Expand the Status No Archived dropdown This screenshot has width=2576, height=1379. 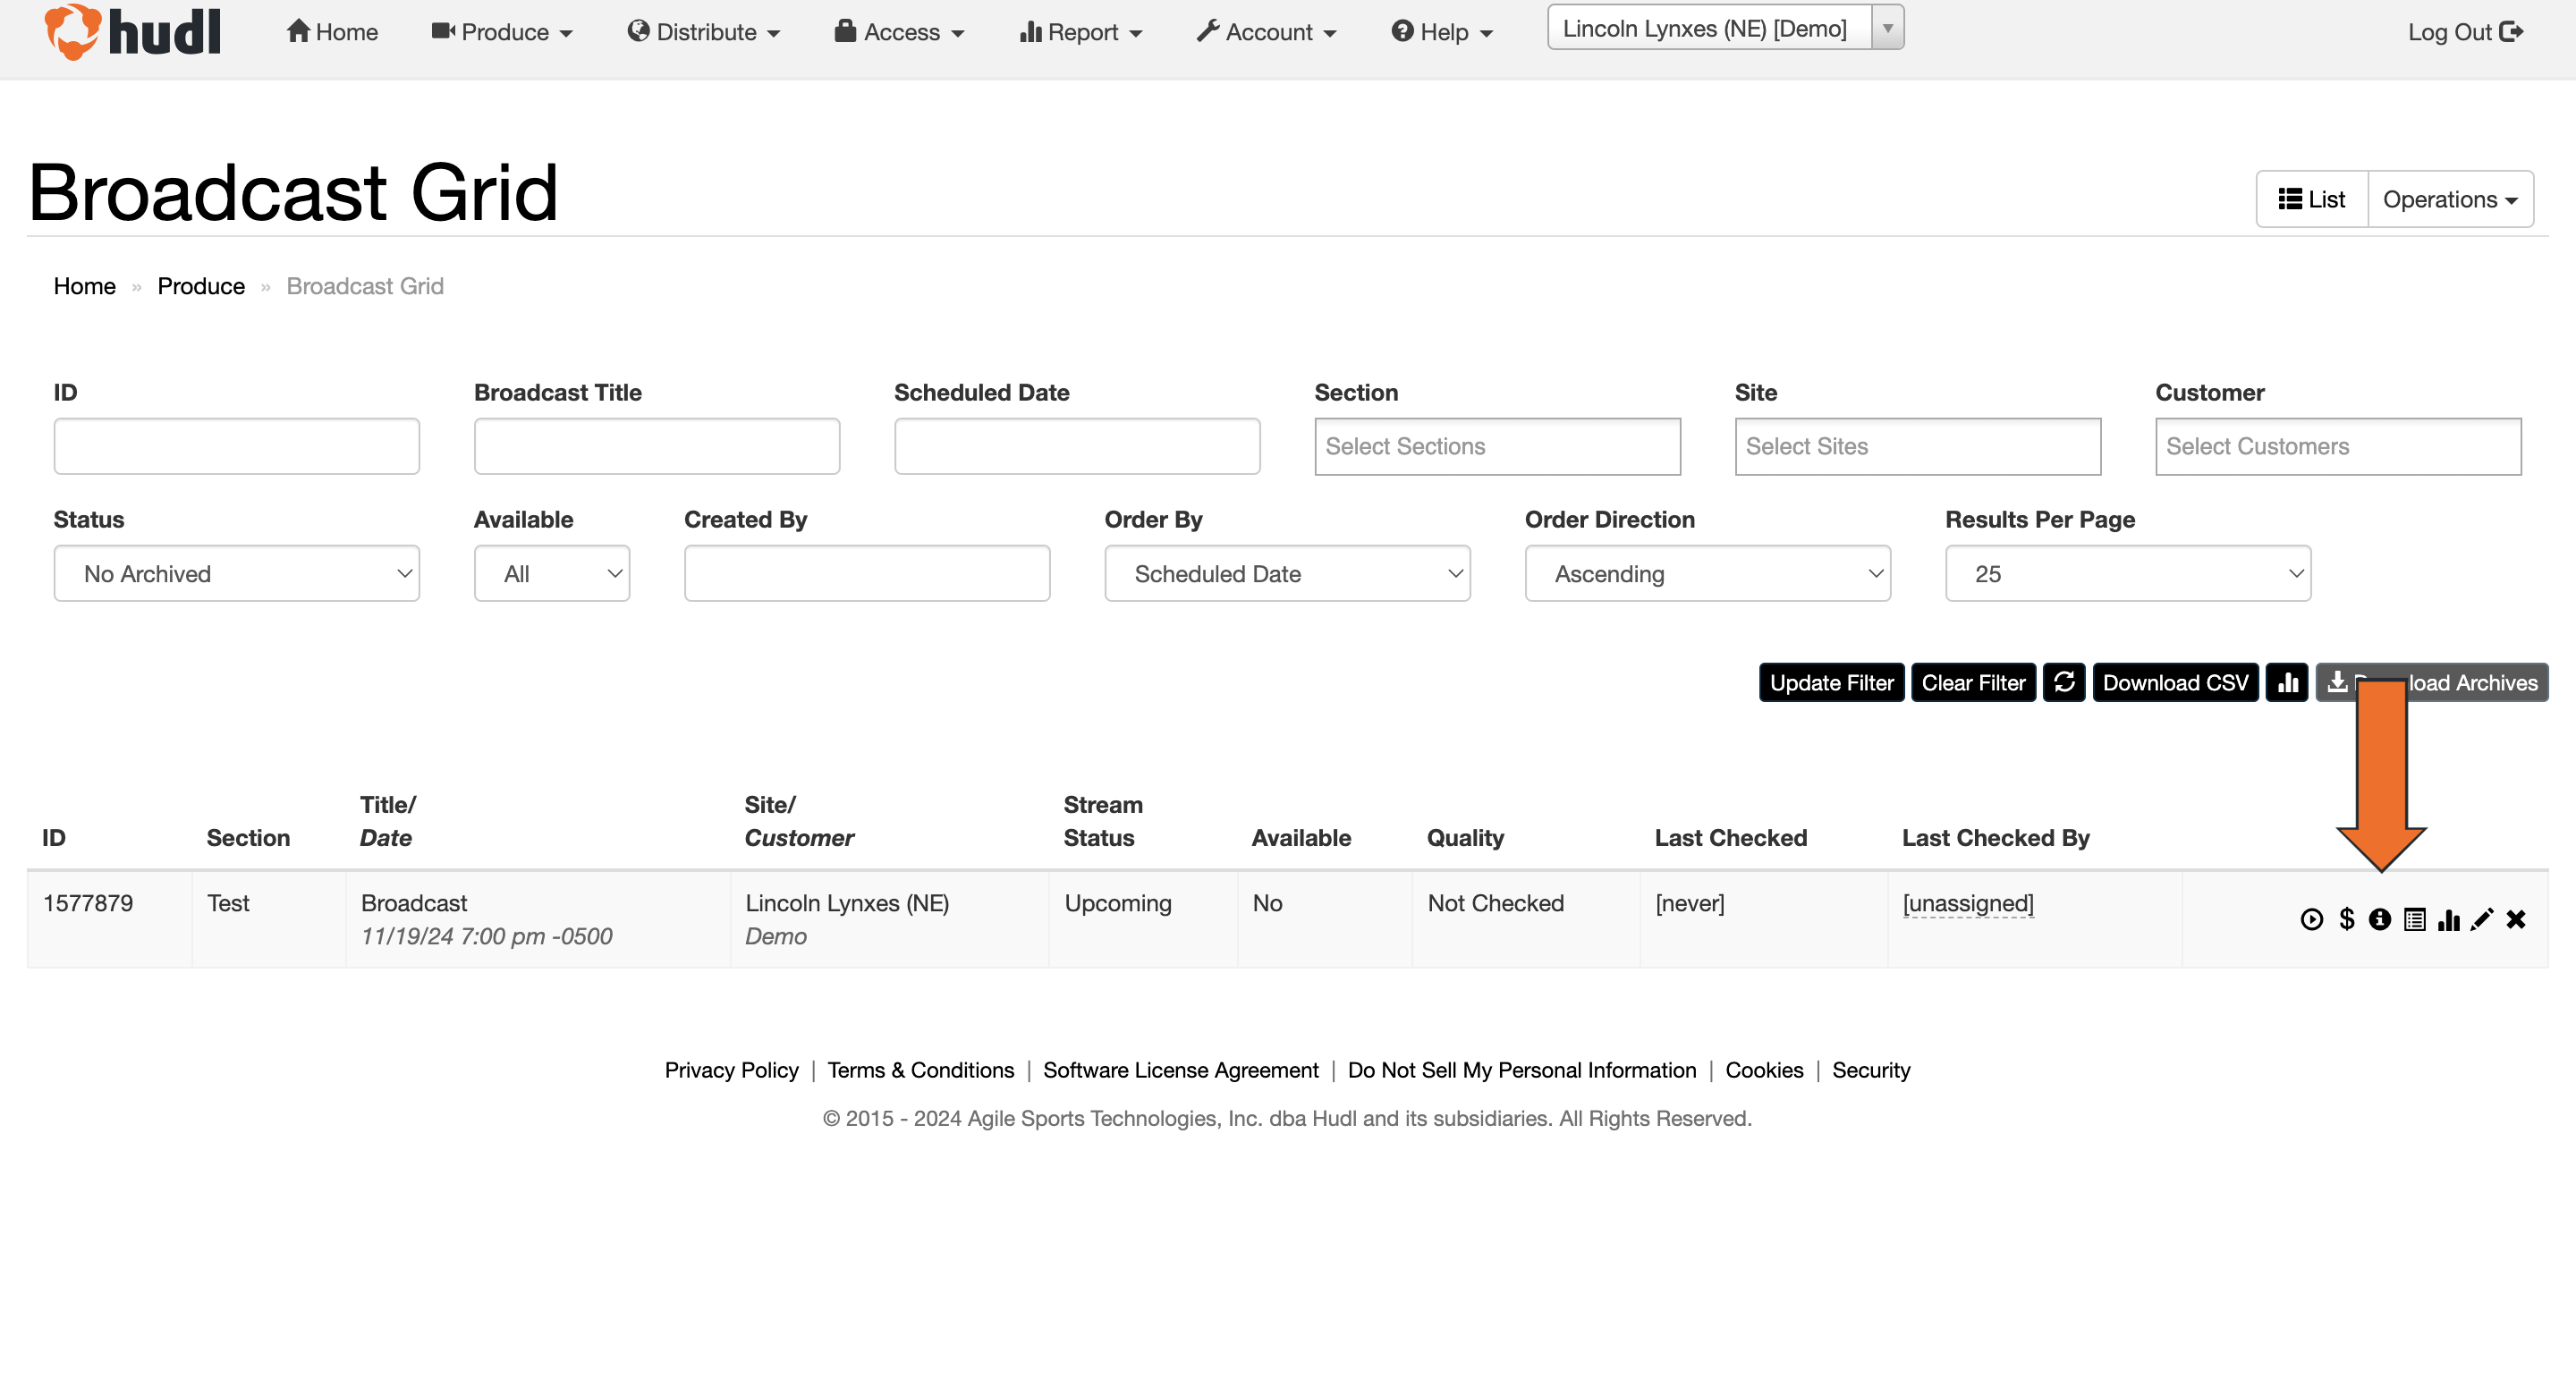[x=237, y=574]
